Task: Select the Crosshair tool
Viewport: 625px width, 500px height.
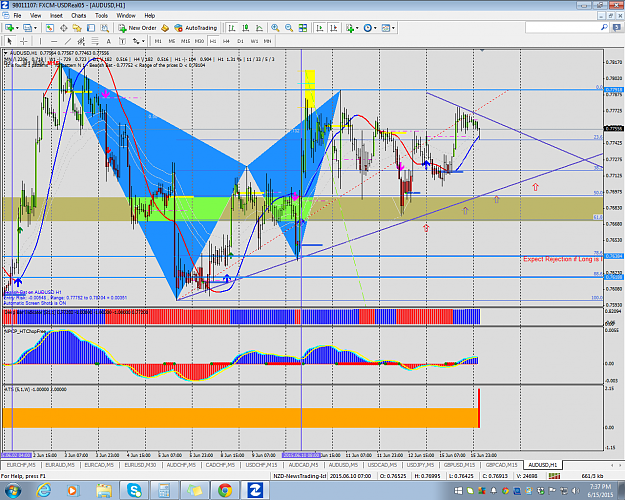Action: pos(24,41)
